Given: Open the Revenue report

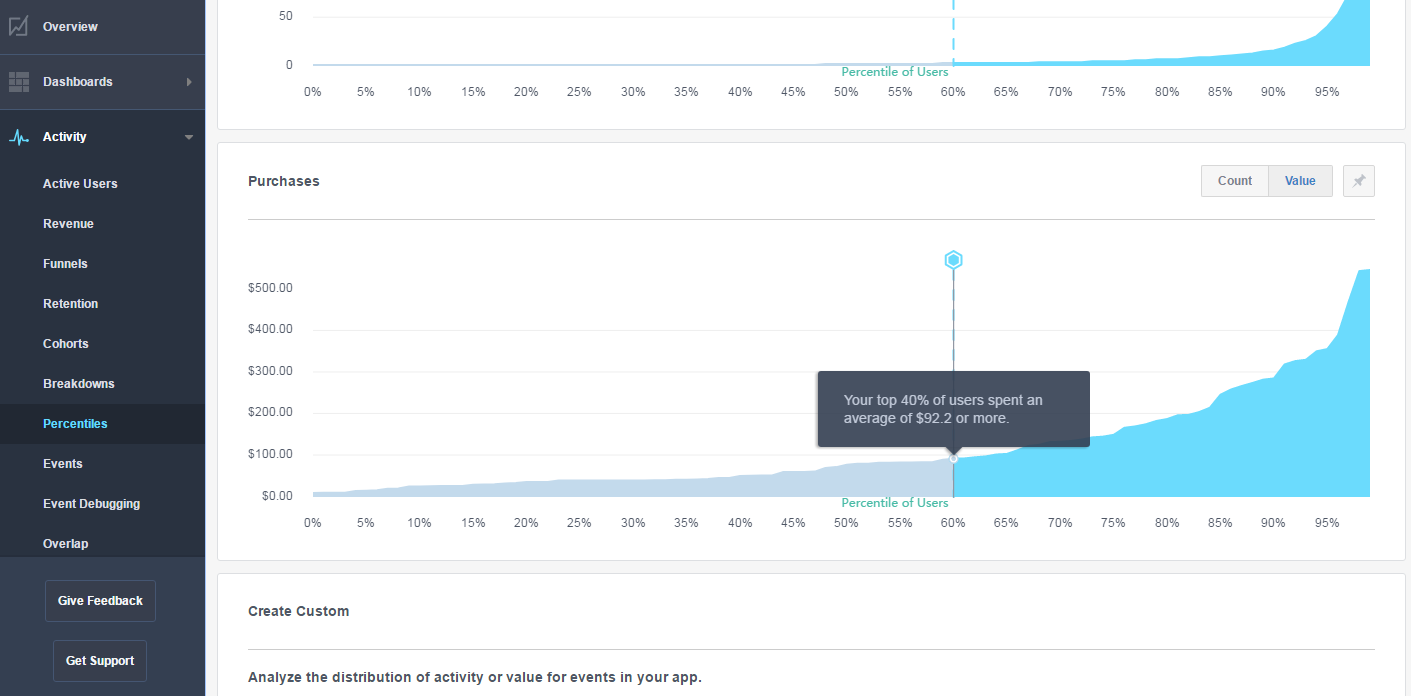Looking at the screenshot, I should (x=68, y=224).
